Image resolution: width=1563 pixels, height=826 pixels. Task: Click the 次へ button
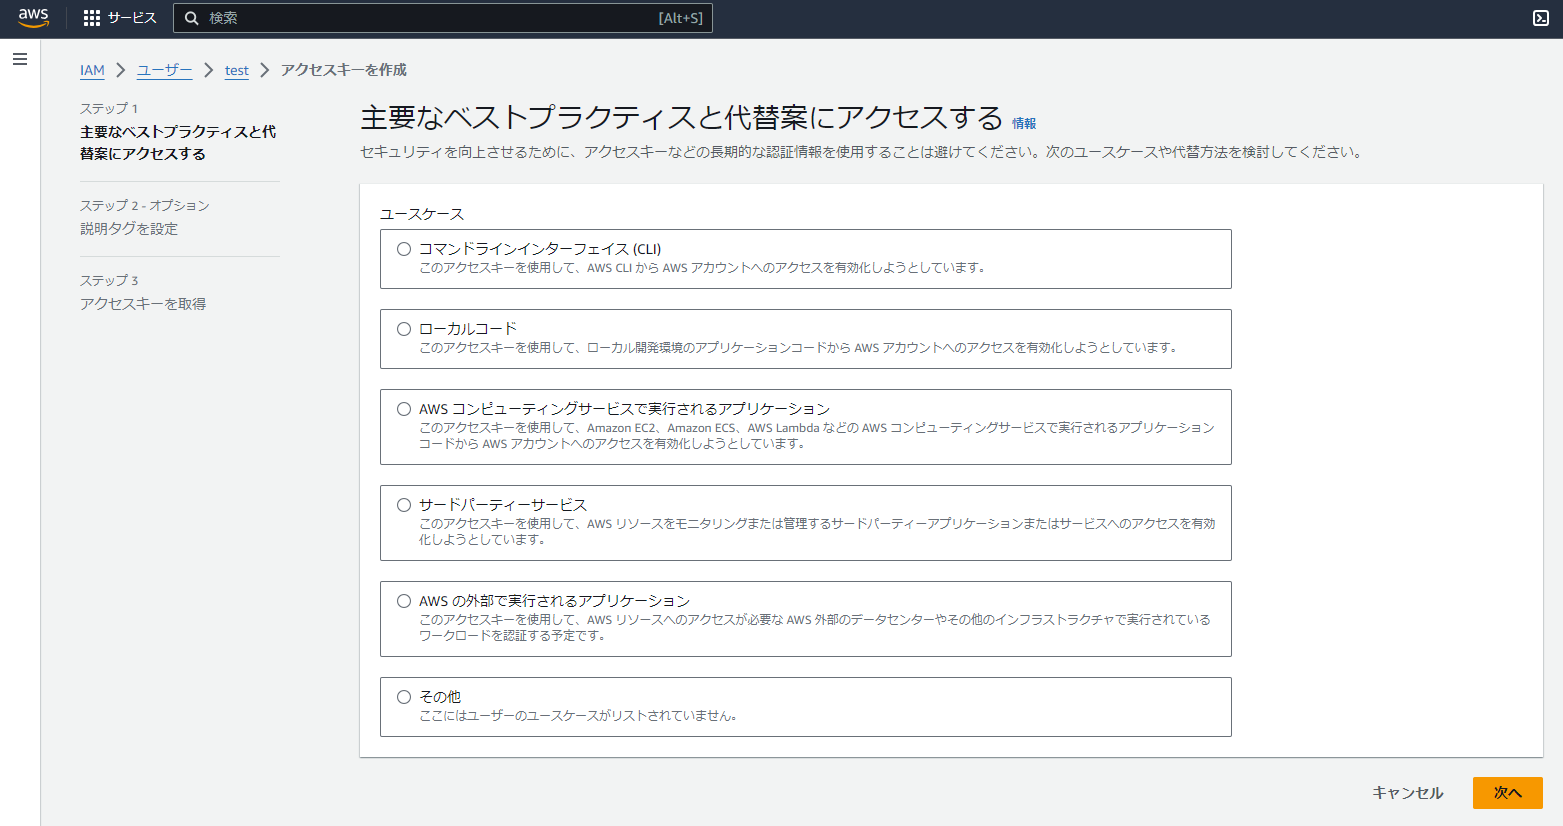1508,793
